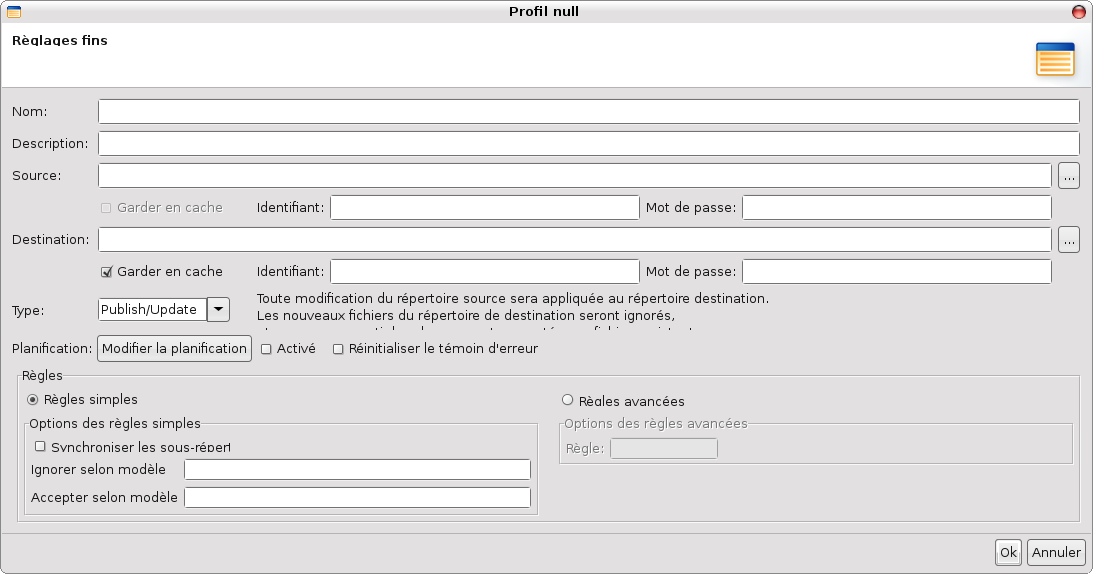
Task: Expand the Type dropdown arrow
Action: (x=218, y=310)
